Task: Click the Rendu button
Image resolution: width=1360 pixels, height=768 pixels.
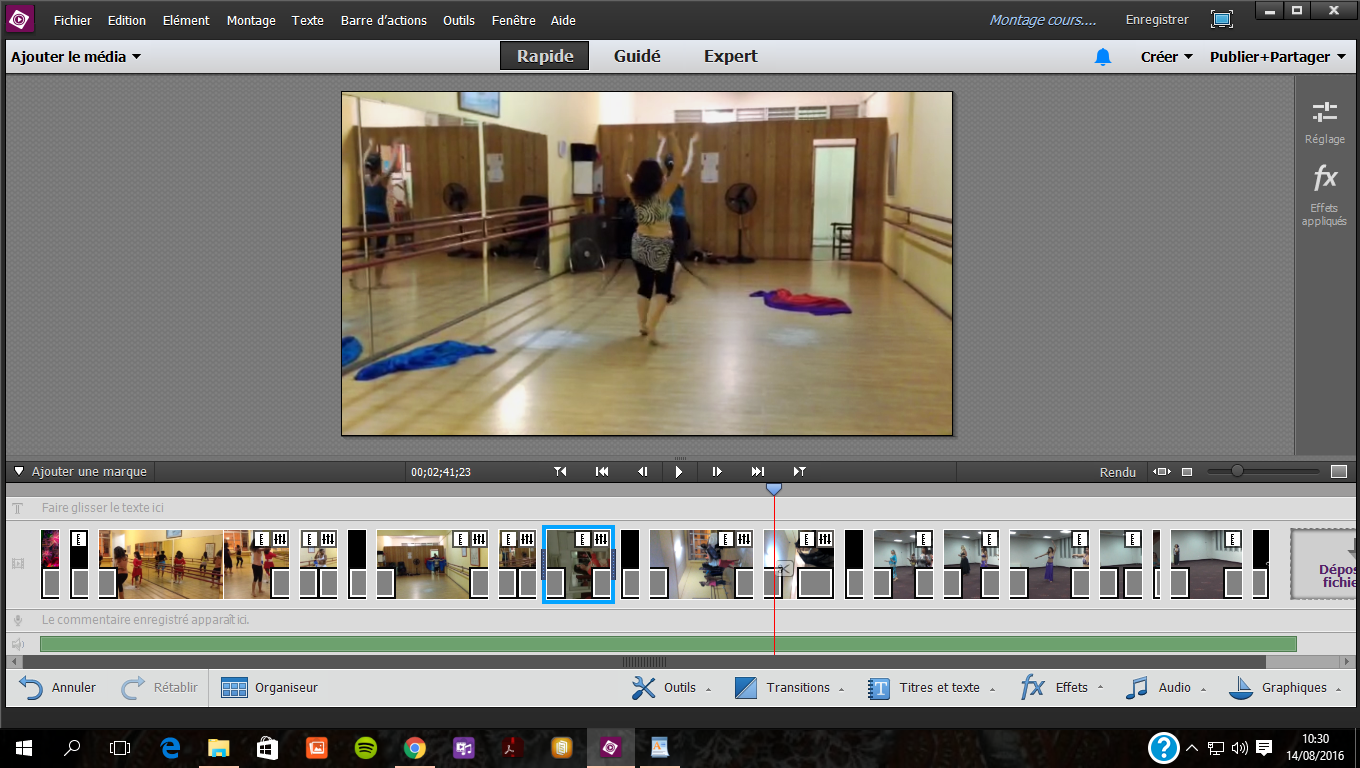Action: (1117, 472)
